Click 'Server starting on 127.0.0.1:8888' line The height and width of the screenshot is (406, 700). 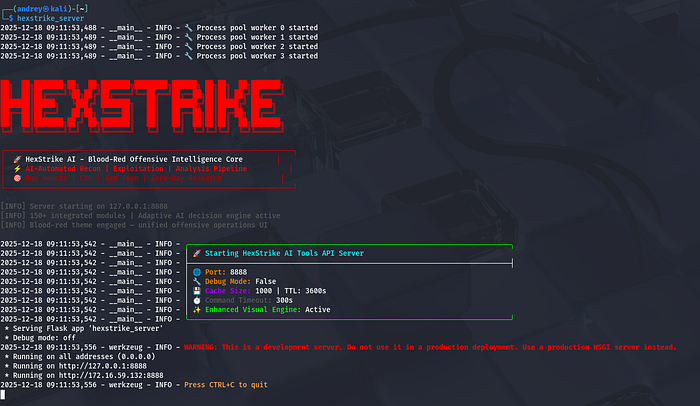coord(84,206)
